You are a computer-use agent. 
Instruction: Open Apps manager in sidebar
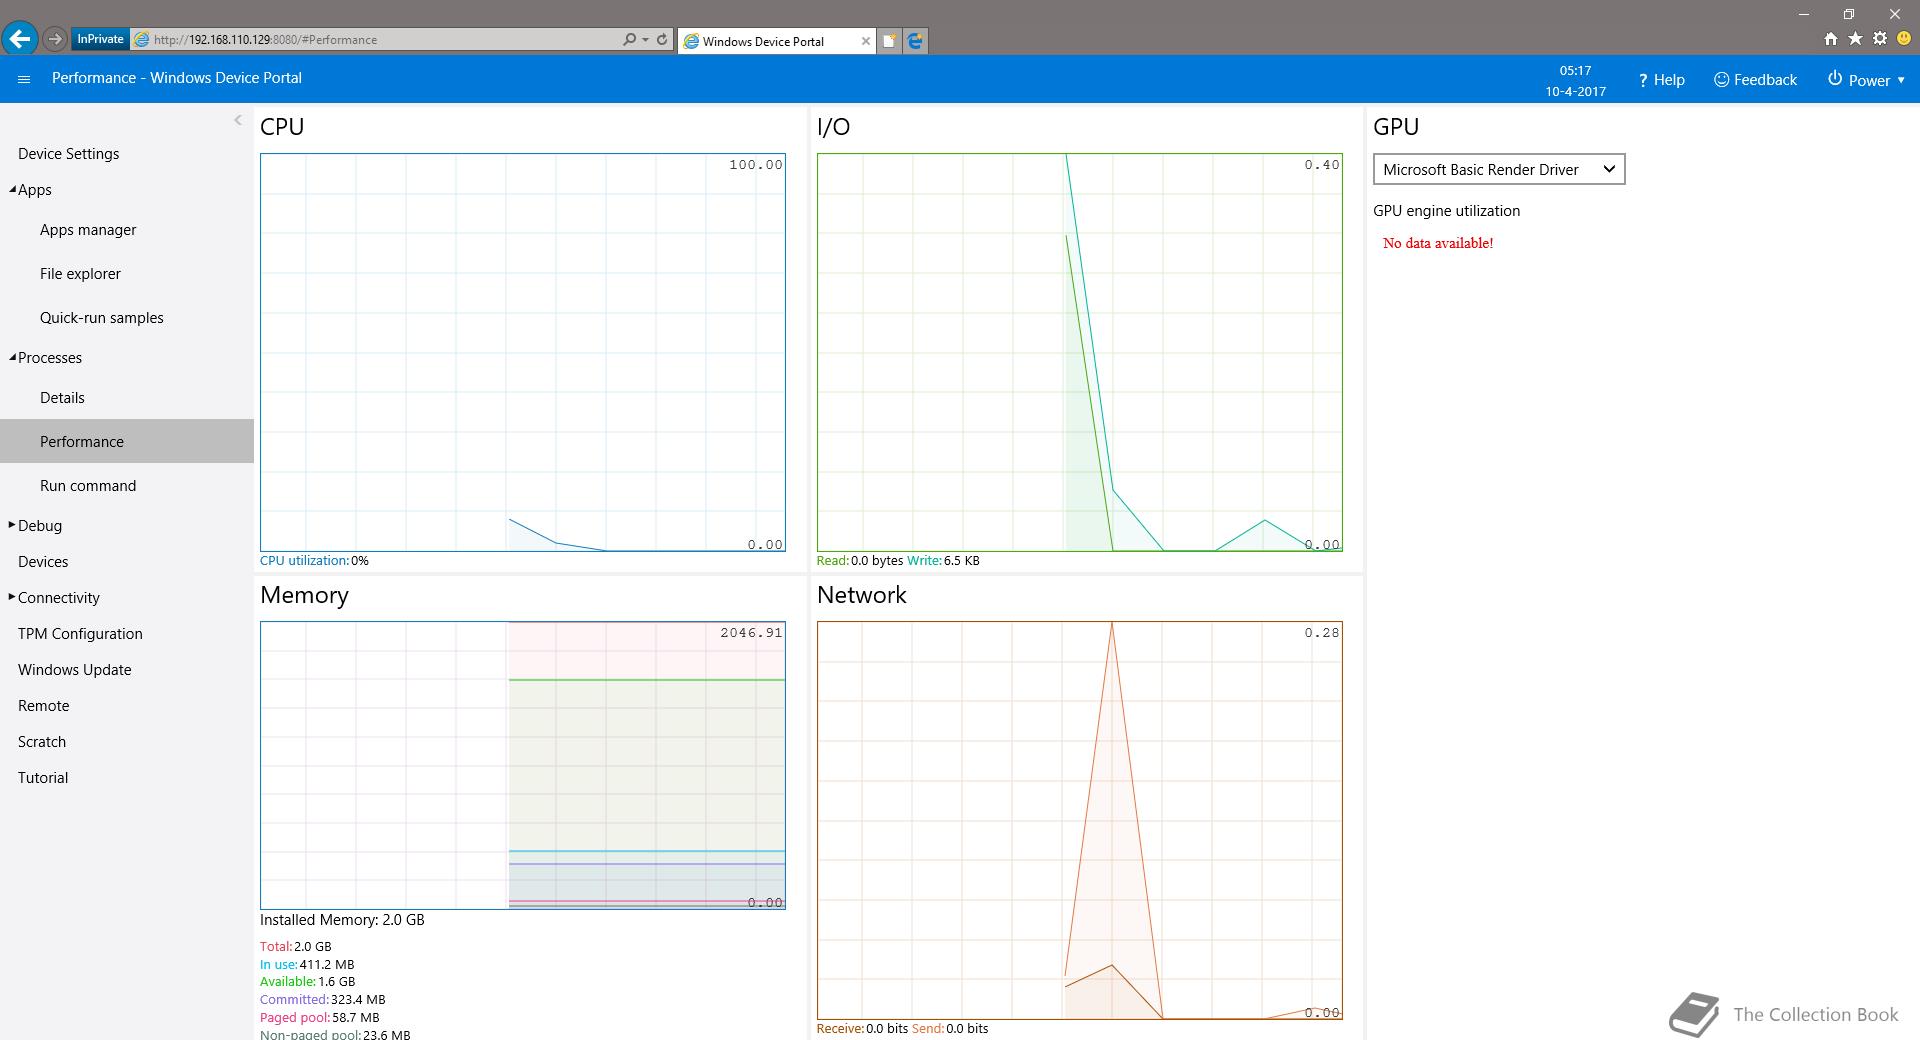point(88,229)
